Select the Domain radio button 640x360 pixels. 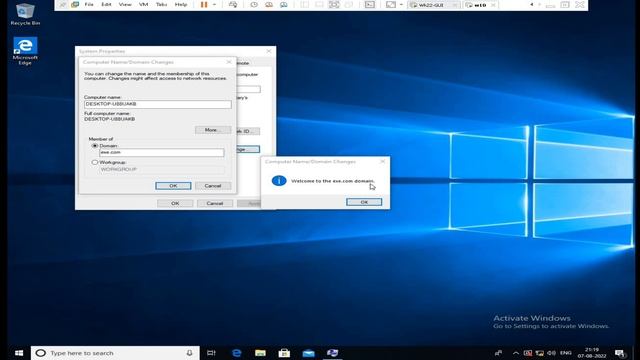pyautogui.click(x=95, y=146)
